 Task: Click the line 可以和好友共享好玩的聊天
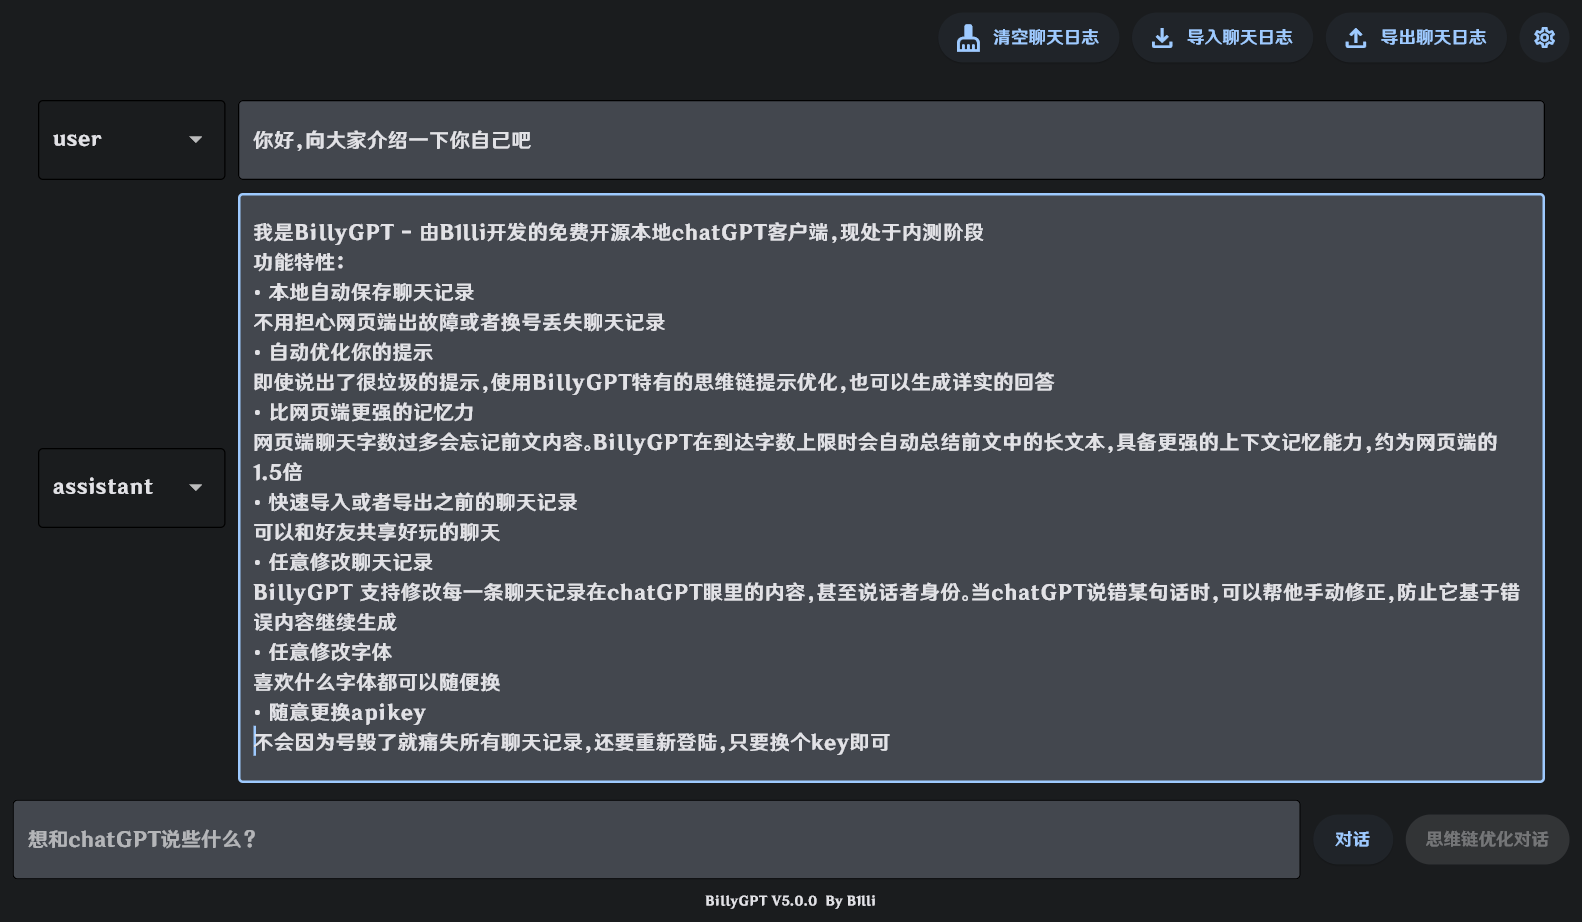click(377, 533)
